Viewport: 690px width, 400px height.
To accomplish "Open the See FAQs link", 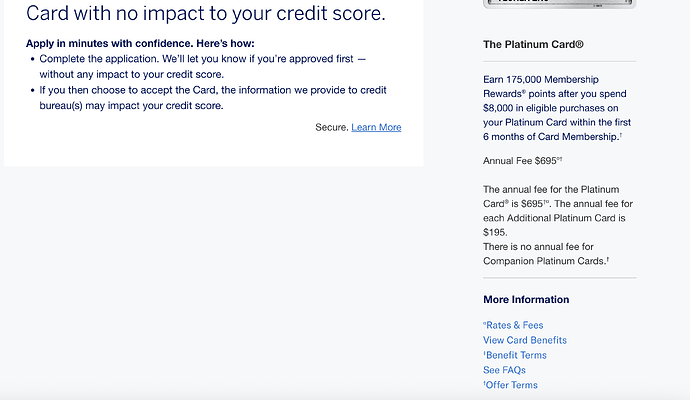I will (x=504, y=370).
